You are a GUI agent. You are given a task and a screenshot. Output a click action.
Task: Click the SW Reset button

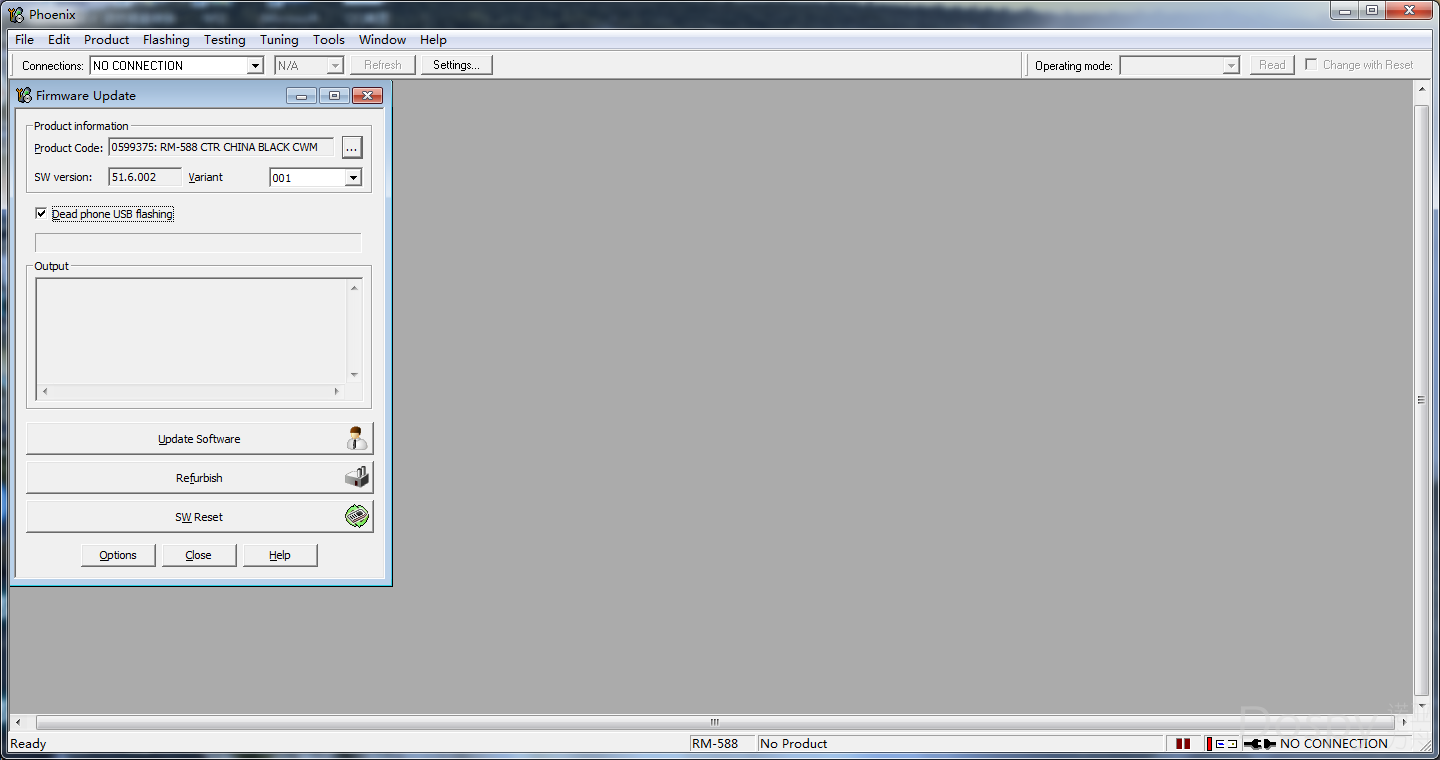pos(199,516)
